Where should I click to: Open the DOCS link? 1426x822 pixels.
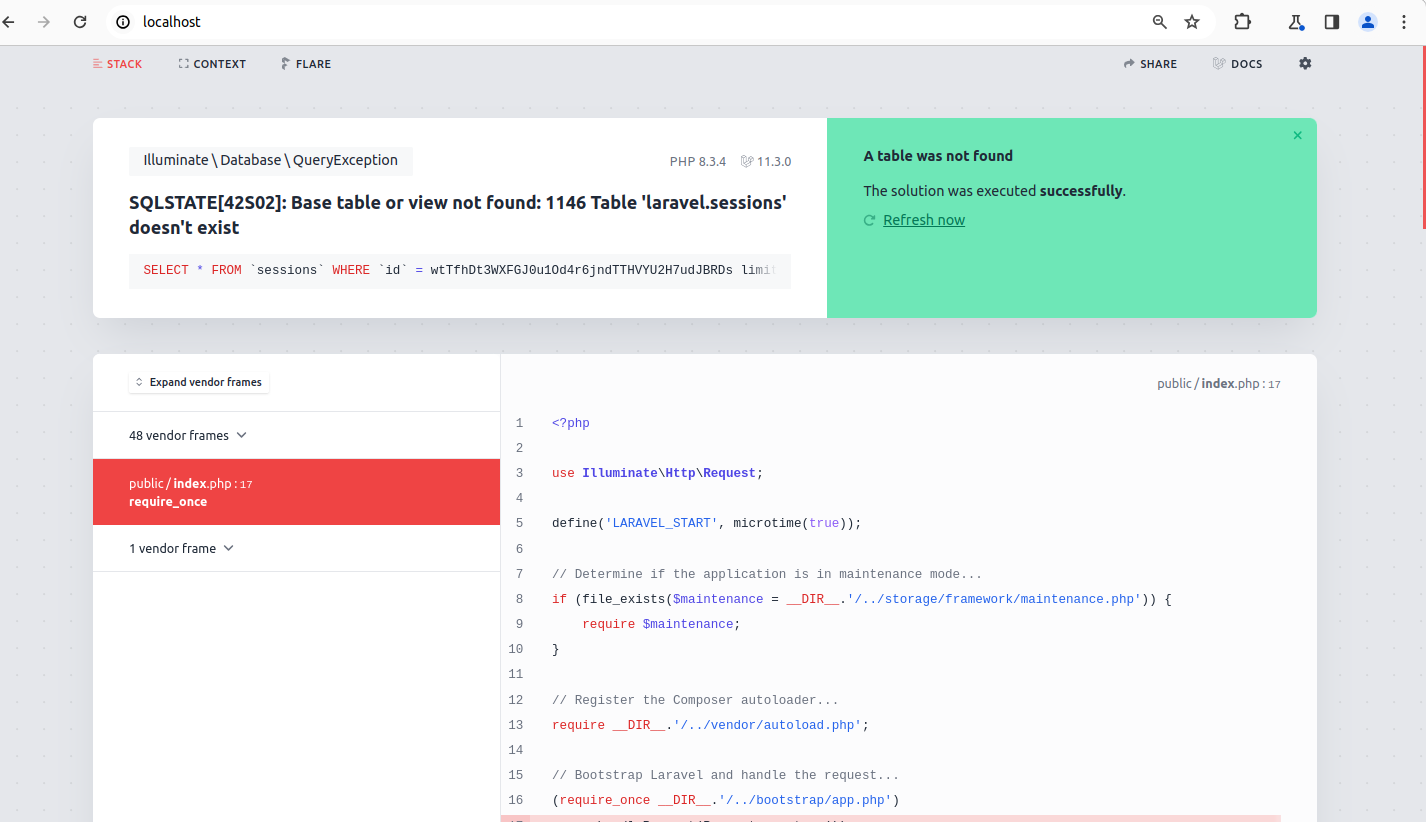[1238, 64]
